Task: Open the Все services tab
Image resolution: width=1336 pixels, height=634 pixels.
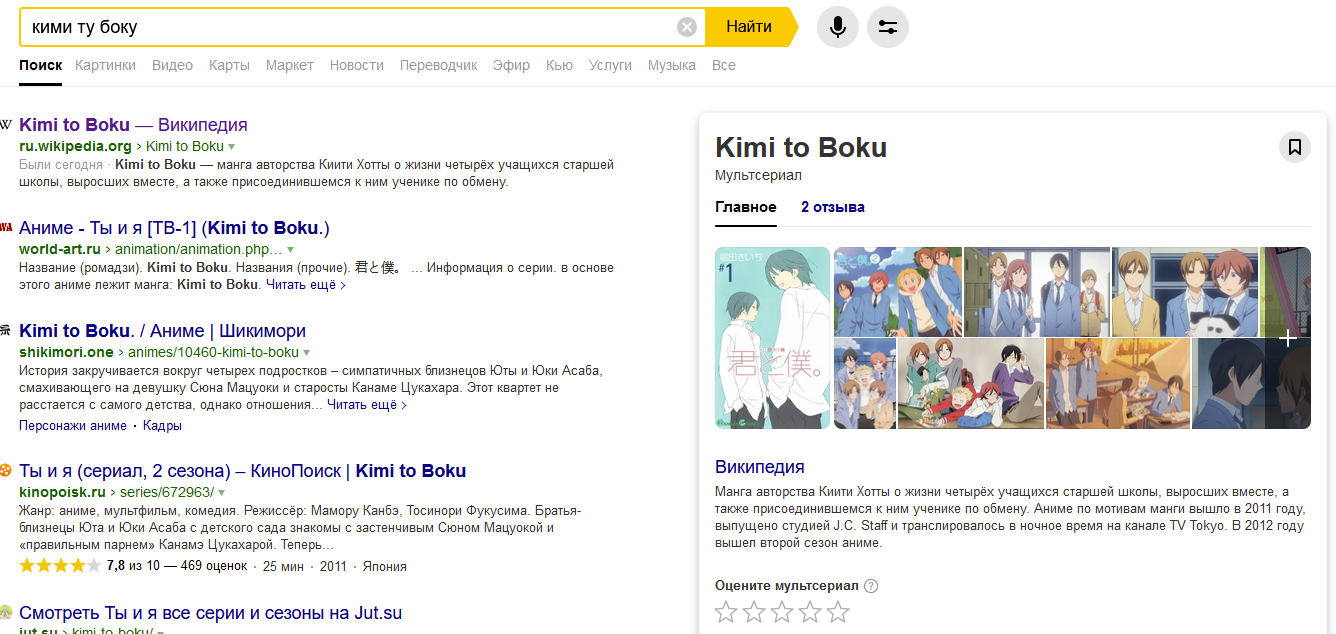Action: [724, 65]
